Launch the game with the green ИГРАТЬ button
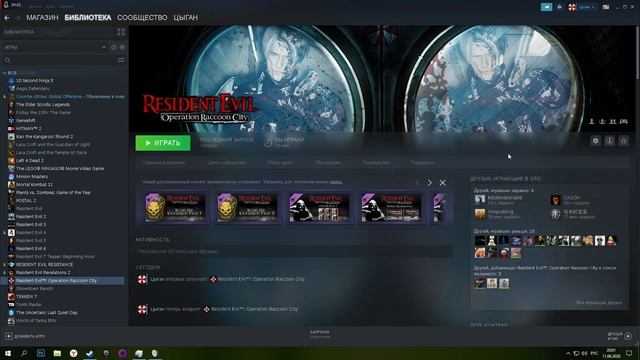This screenshot has width=640, height=360. tap(163, 143)
